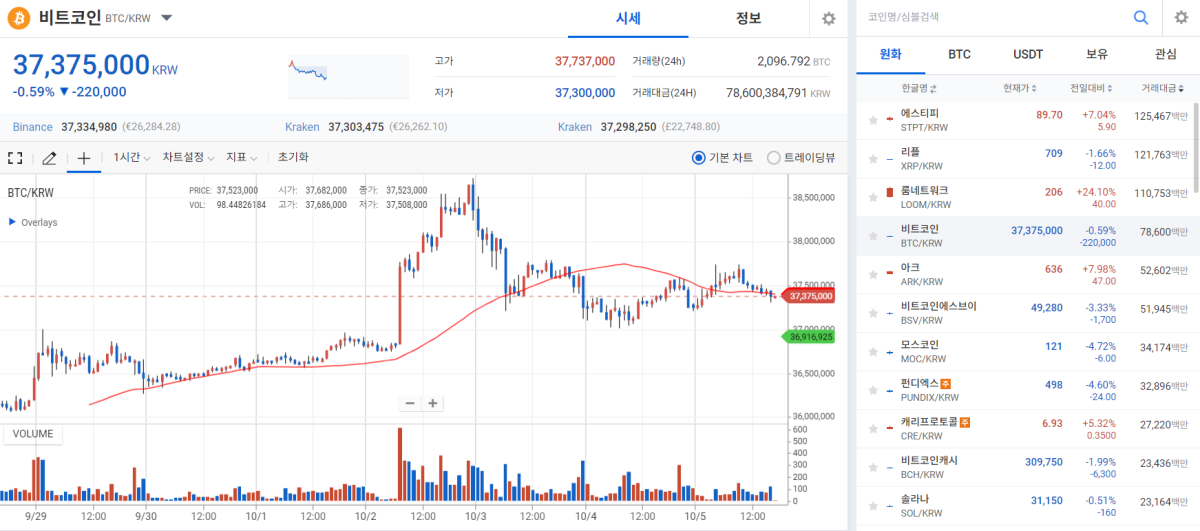Open 비트코인캐시 BCH/KRW row

pyautogui.click(x=1024, y=467)
